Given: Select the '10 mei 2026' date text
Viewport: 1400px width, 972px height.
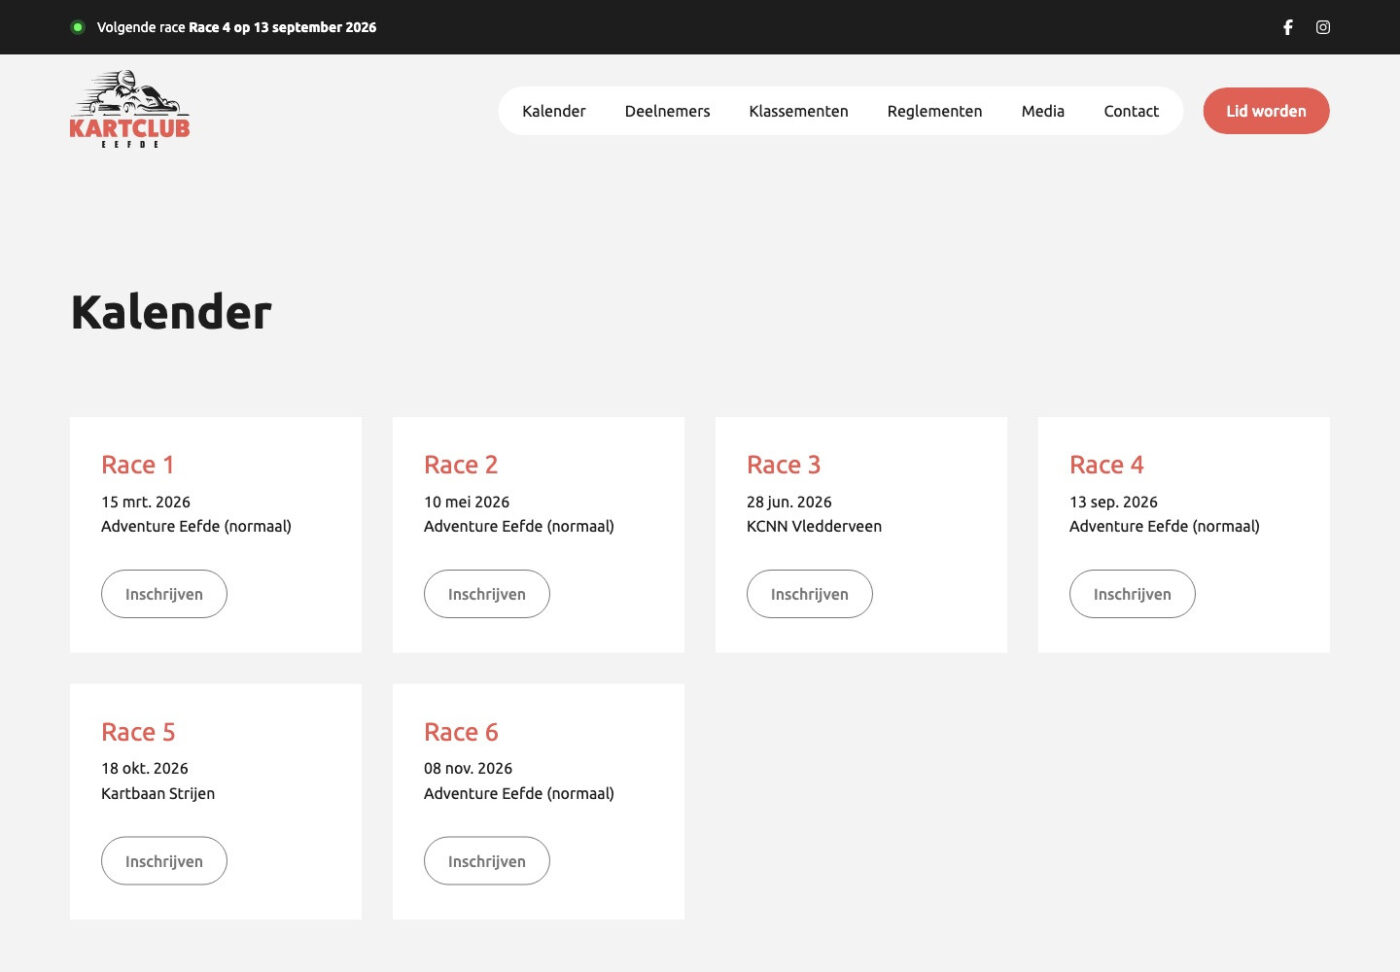Looking at the screenshot, I should [x=467, y=502].
